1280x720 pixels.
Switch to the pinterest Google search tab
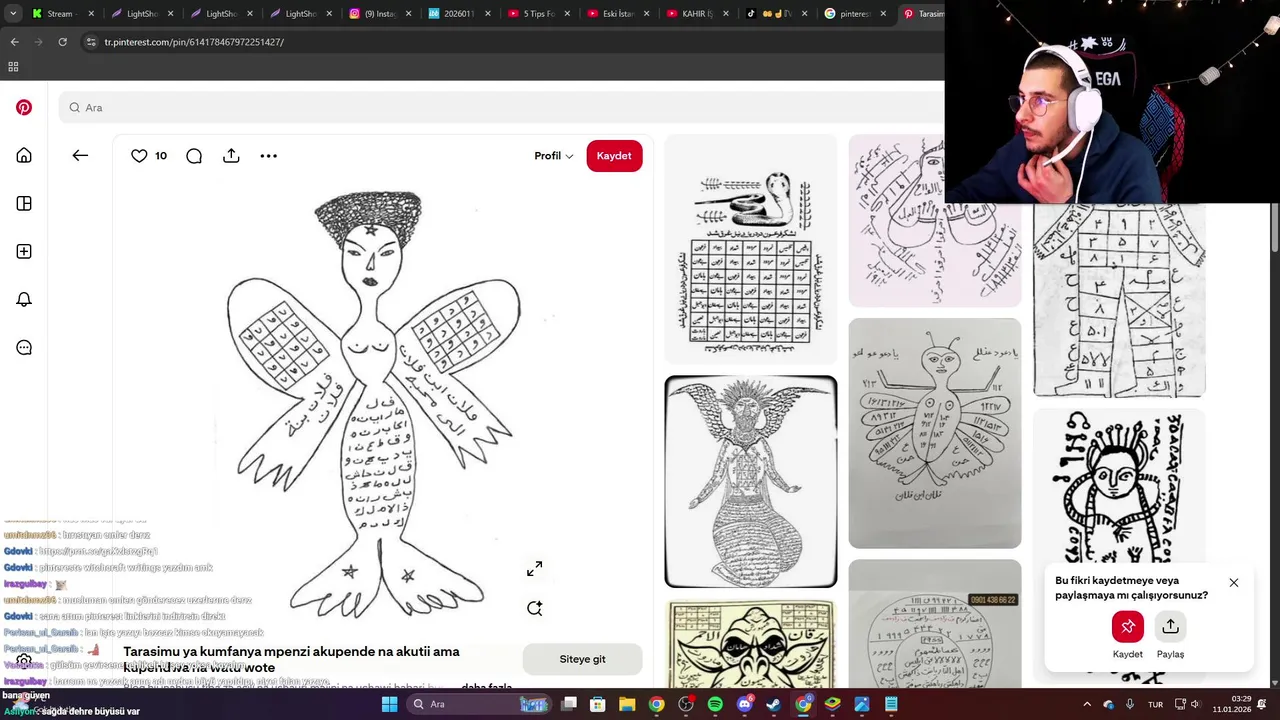coord(856,14)
